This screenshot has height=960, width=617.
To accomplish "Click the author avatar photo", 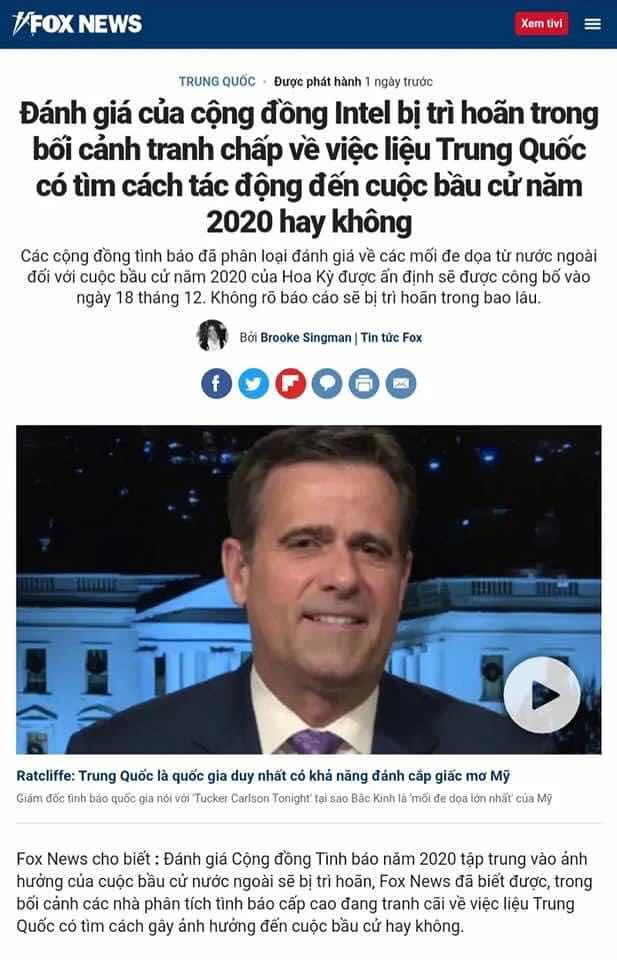I will [x=212, y=336].
